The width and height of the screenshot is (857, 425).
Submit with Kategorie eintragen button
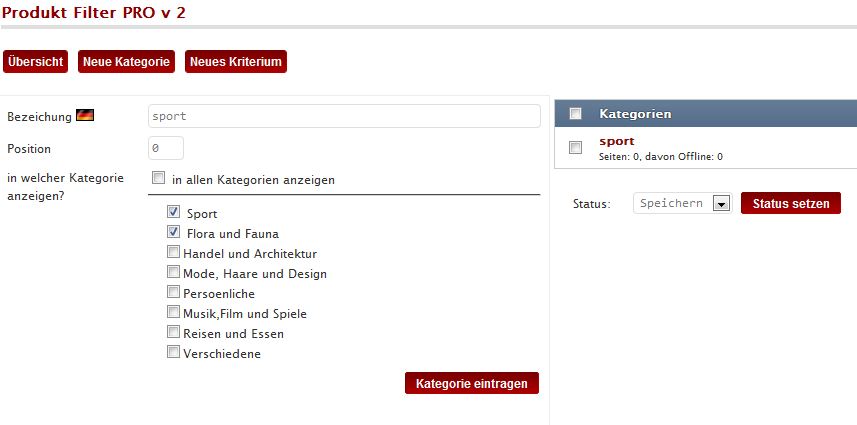pyautogui.click(x=472, y=383)
